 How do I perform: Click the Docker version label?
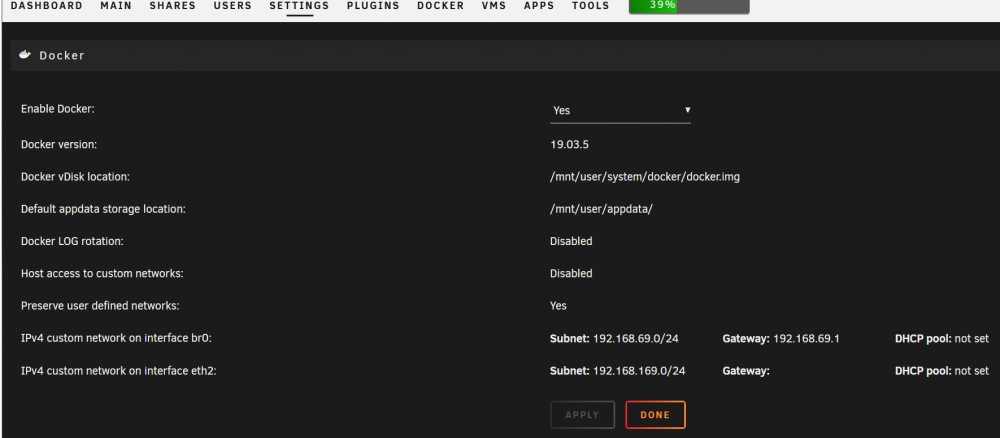coord(59,145)
